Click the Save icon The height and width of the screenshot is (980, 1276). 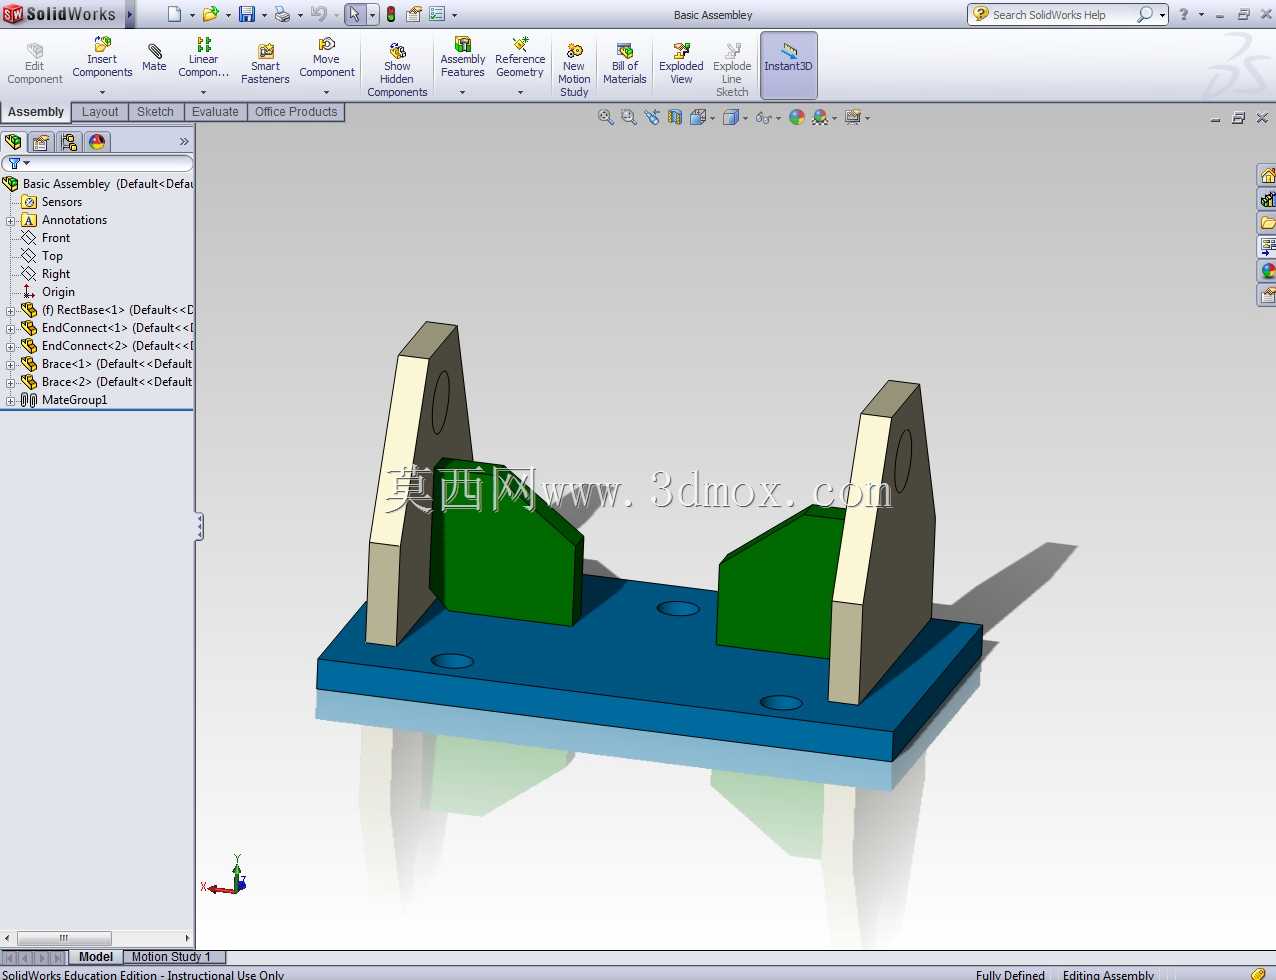[246, 14]
